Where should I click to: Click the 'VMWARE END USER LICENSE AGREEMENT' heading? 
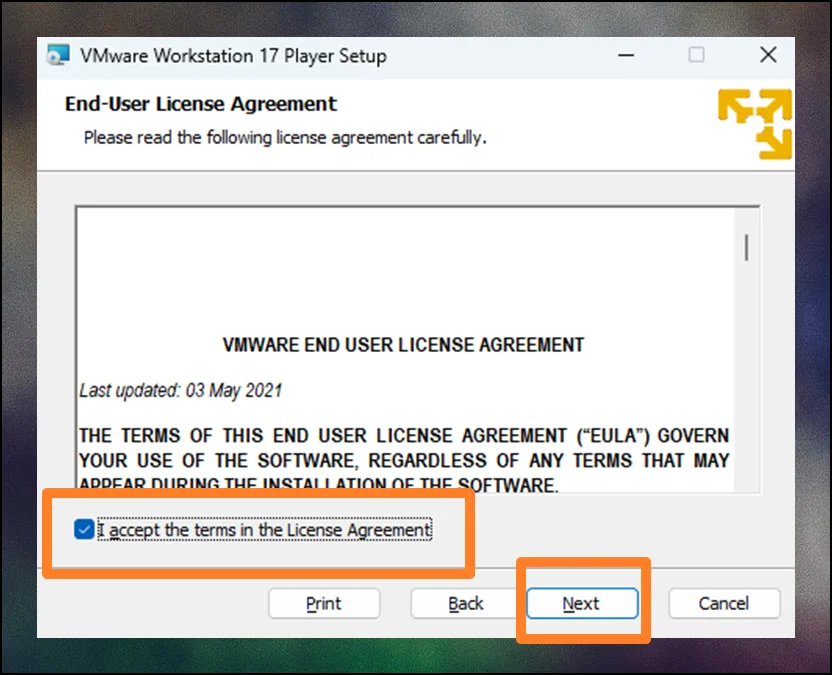(403, 345)
